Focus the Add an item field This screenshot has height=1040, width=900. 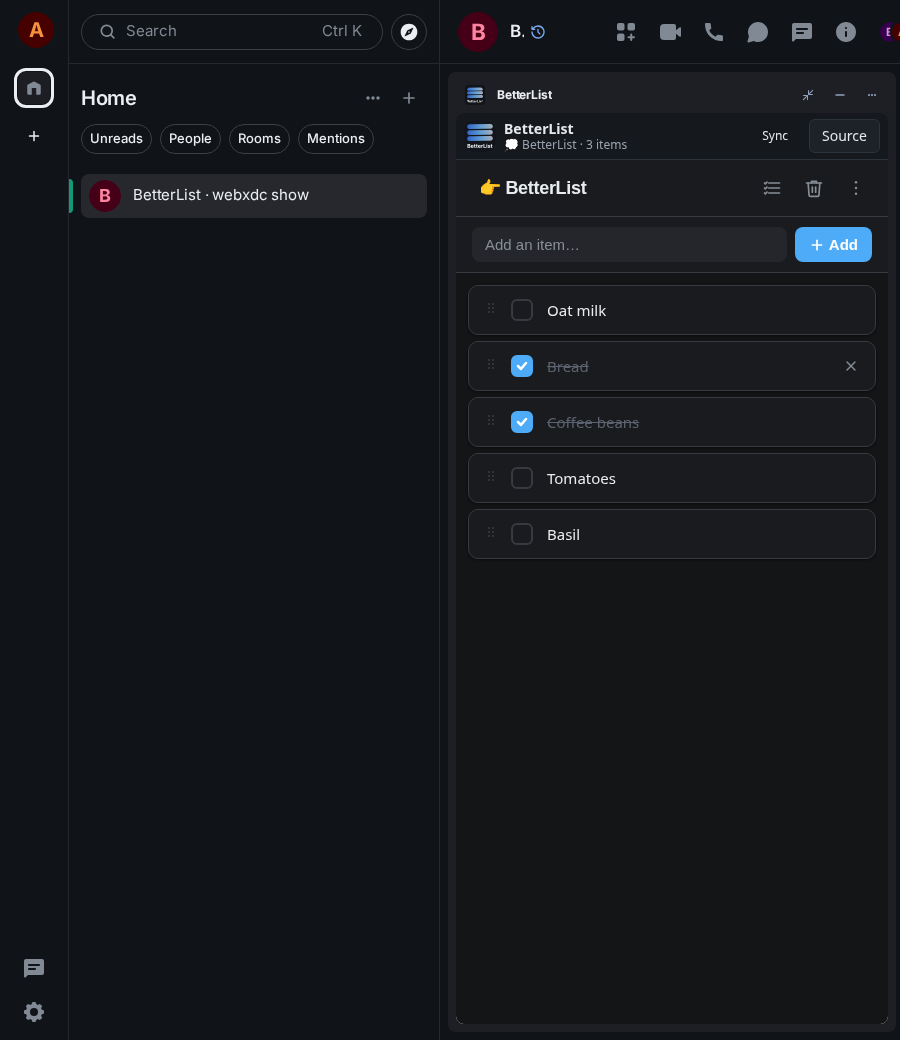point(629,245)
